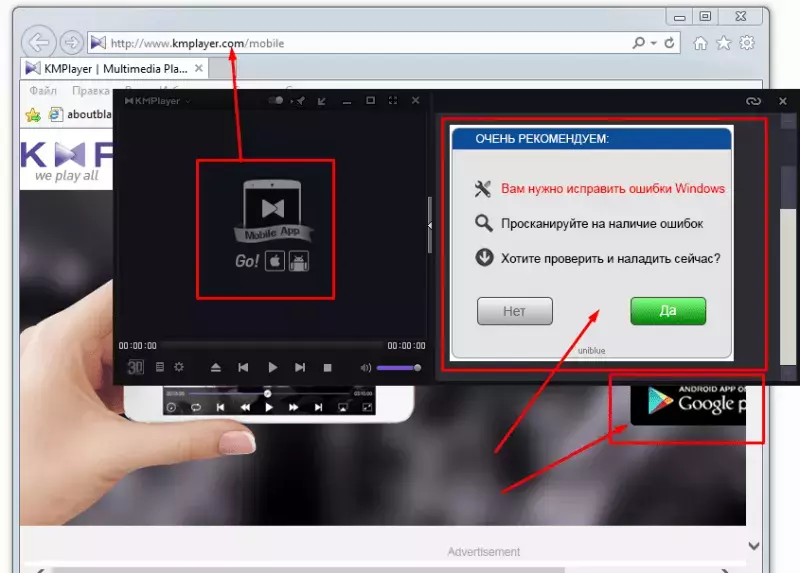The height and width of the screenshot is (573, 800).
Task: Click the right 00:00:00 total time
Action: click(x=406, y=345)
